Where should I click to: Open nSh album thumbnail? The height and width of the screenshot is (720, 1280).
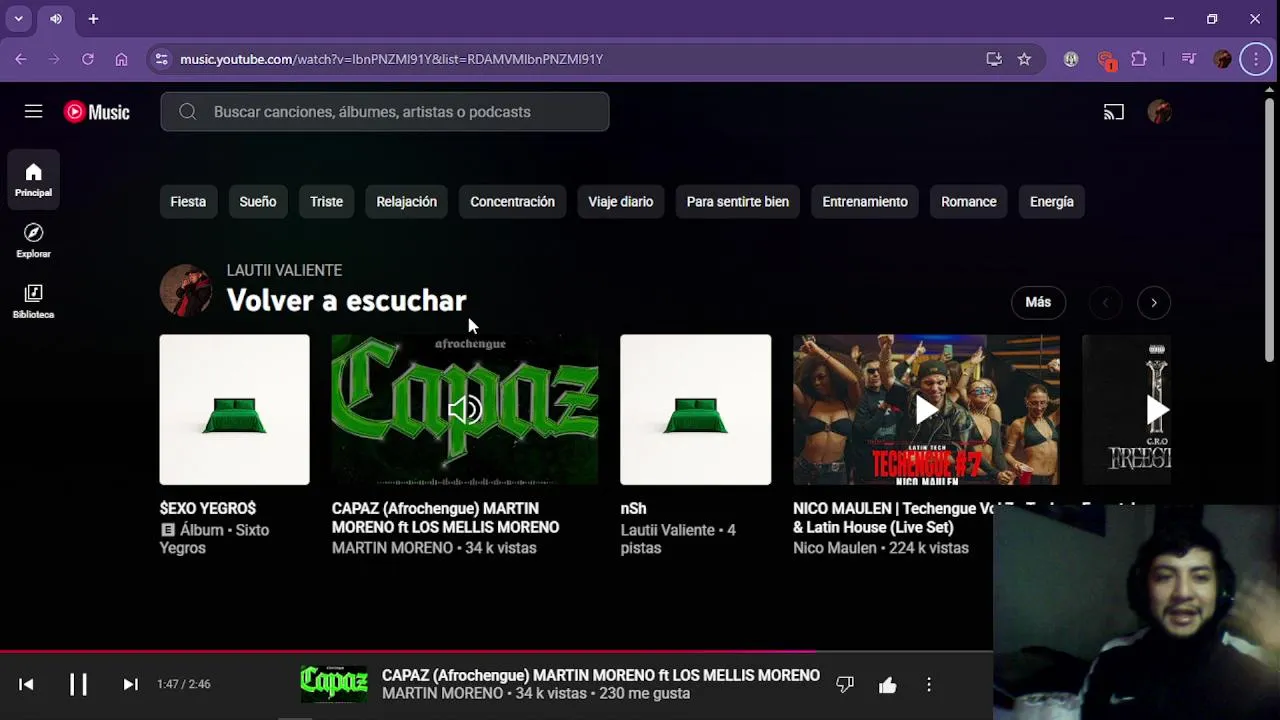coord(695,410)
